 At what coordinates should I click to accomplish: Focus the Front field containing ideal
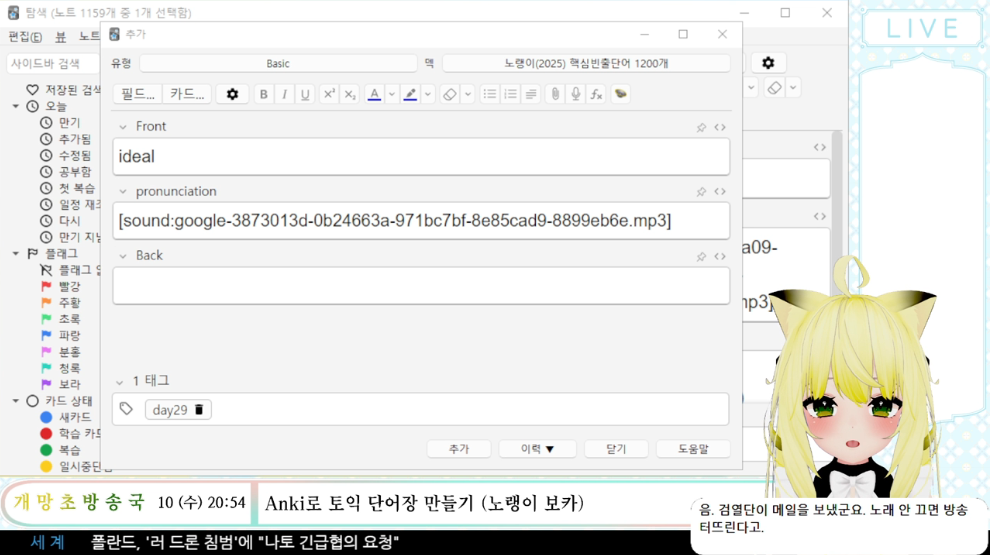[x=421, y=157]
